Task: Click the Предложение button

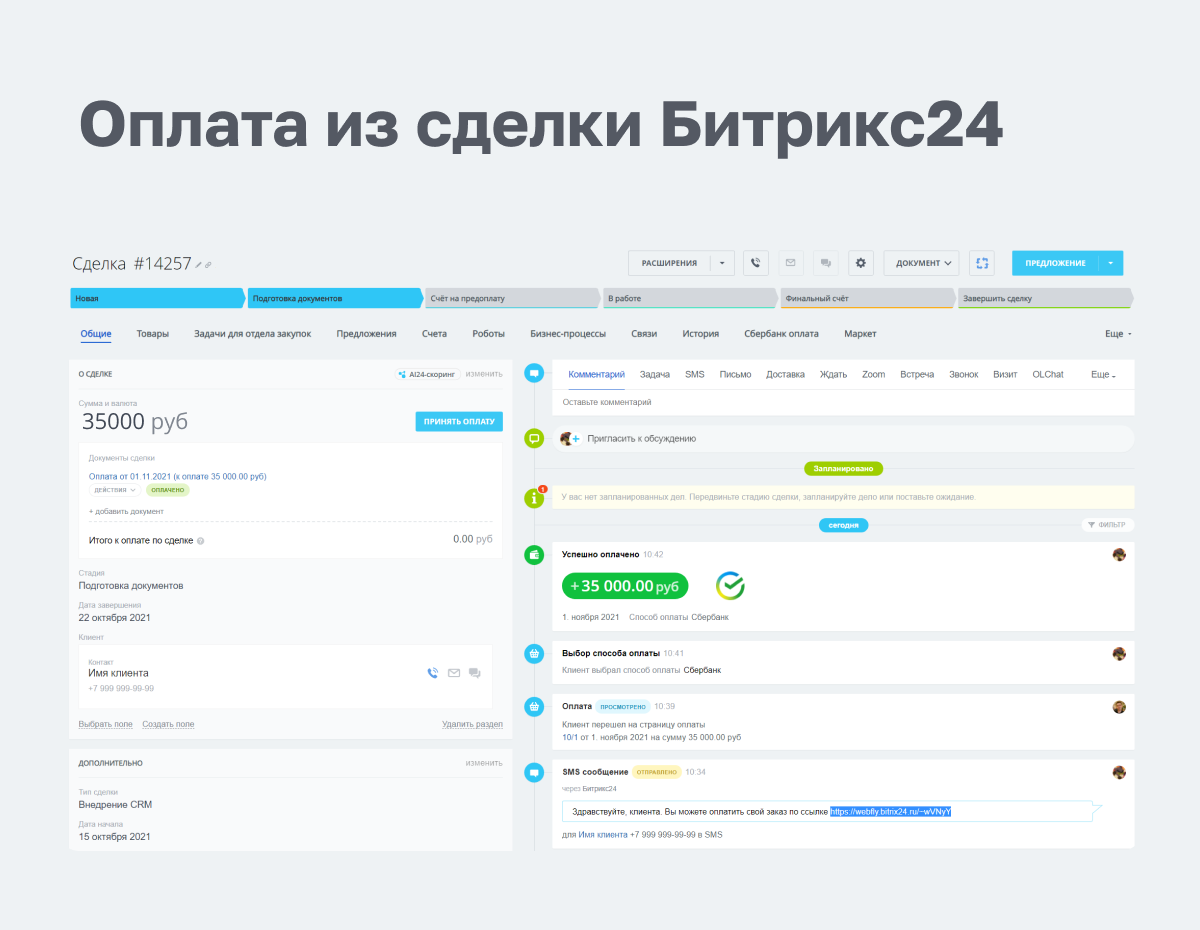Action: 1055,263
